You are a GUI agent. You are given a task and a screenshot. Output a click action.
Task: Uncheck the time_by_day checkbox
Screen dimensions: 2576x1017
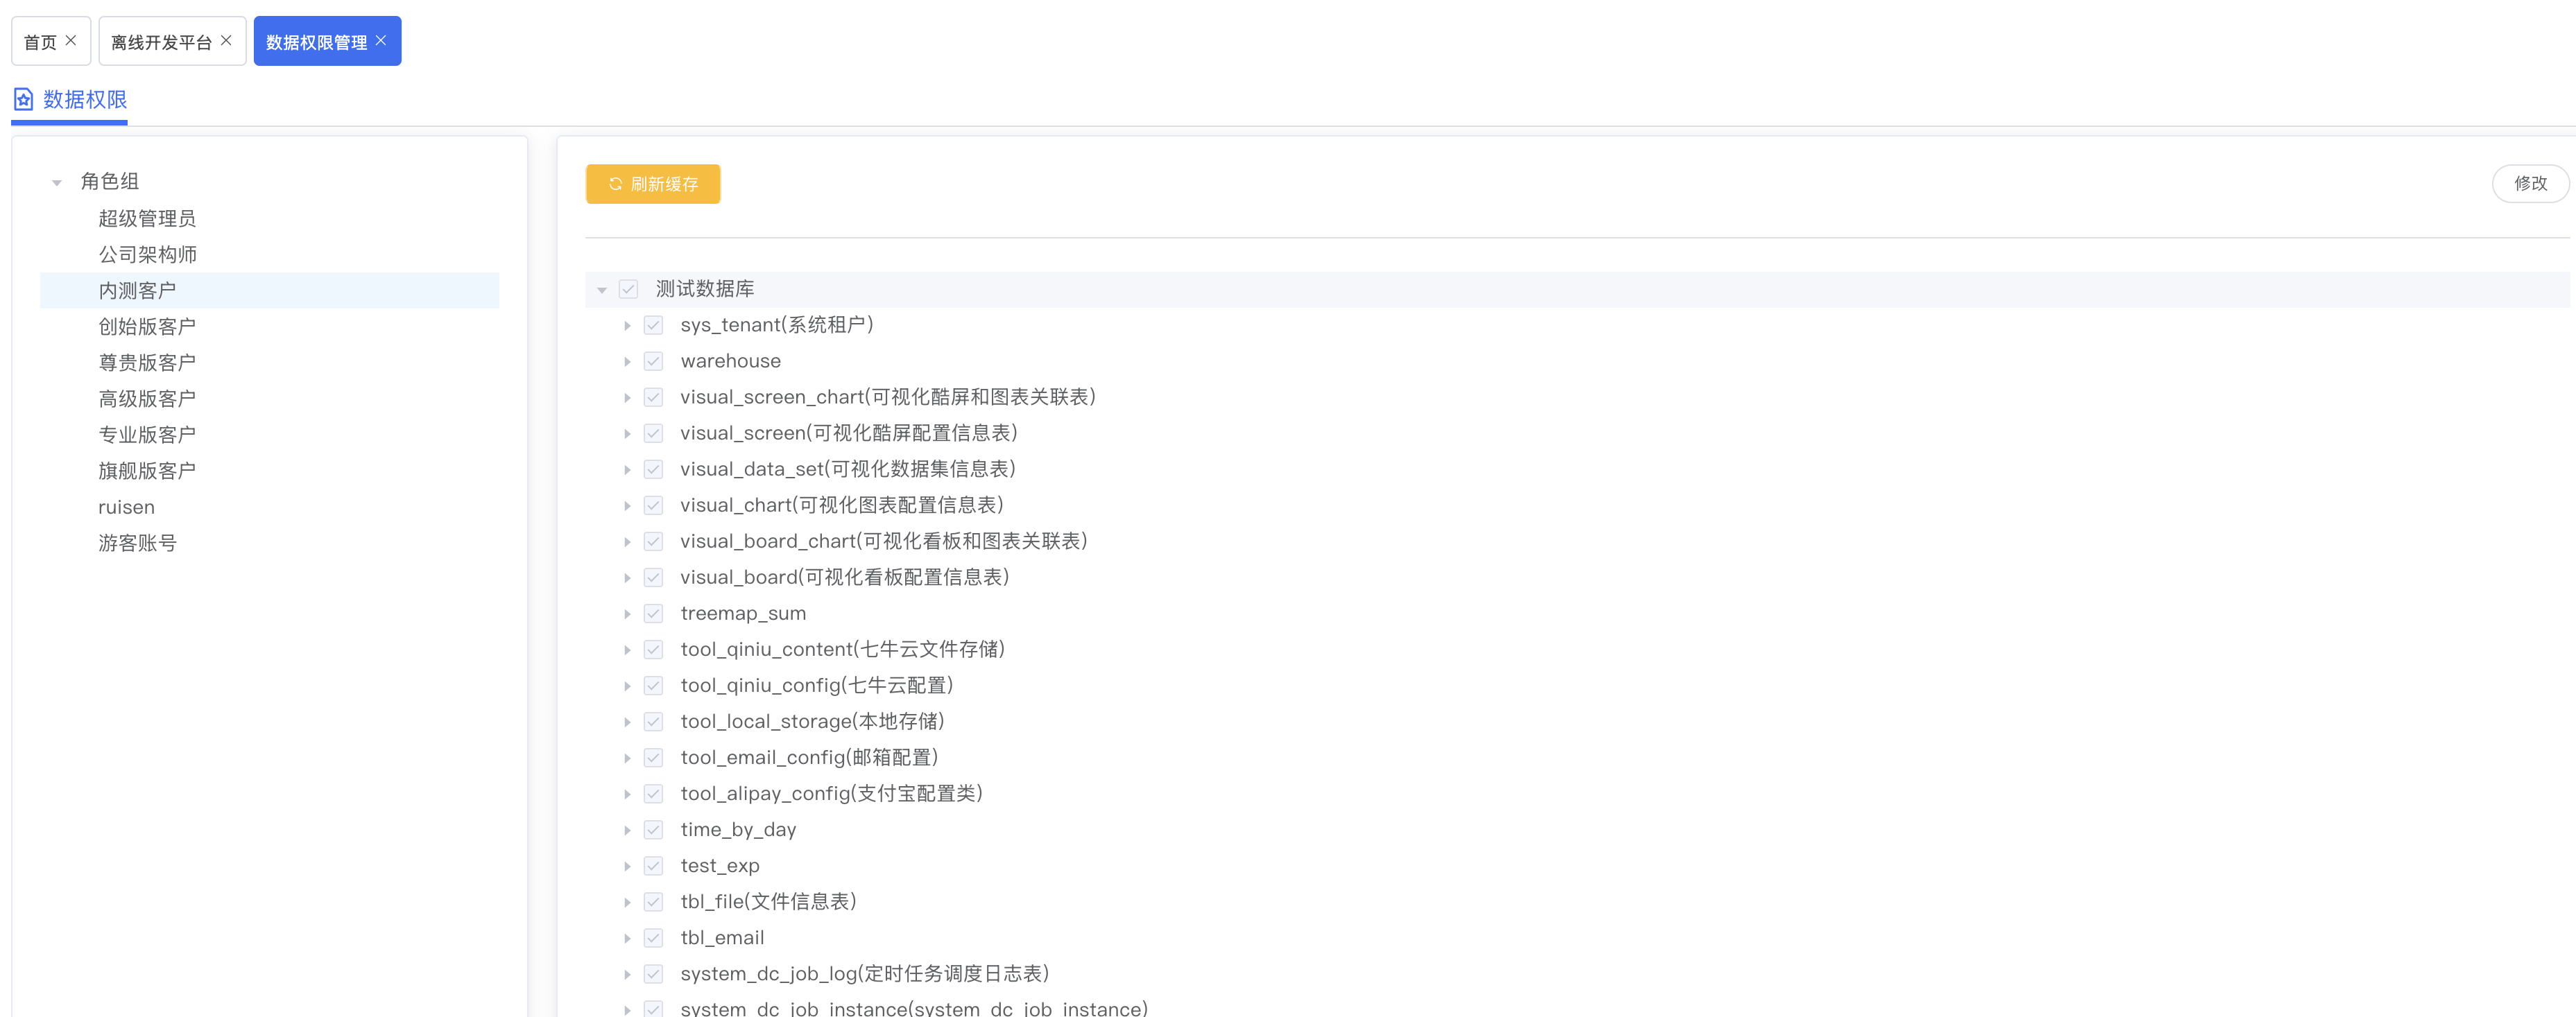point(653,830)
